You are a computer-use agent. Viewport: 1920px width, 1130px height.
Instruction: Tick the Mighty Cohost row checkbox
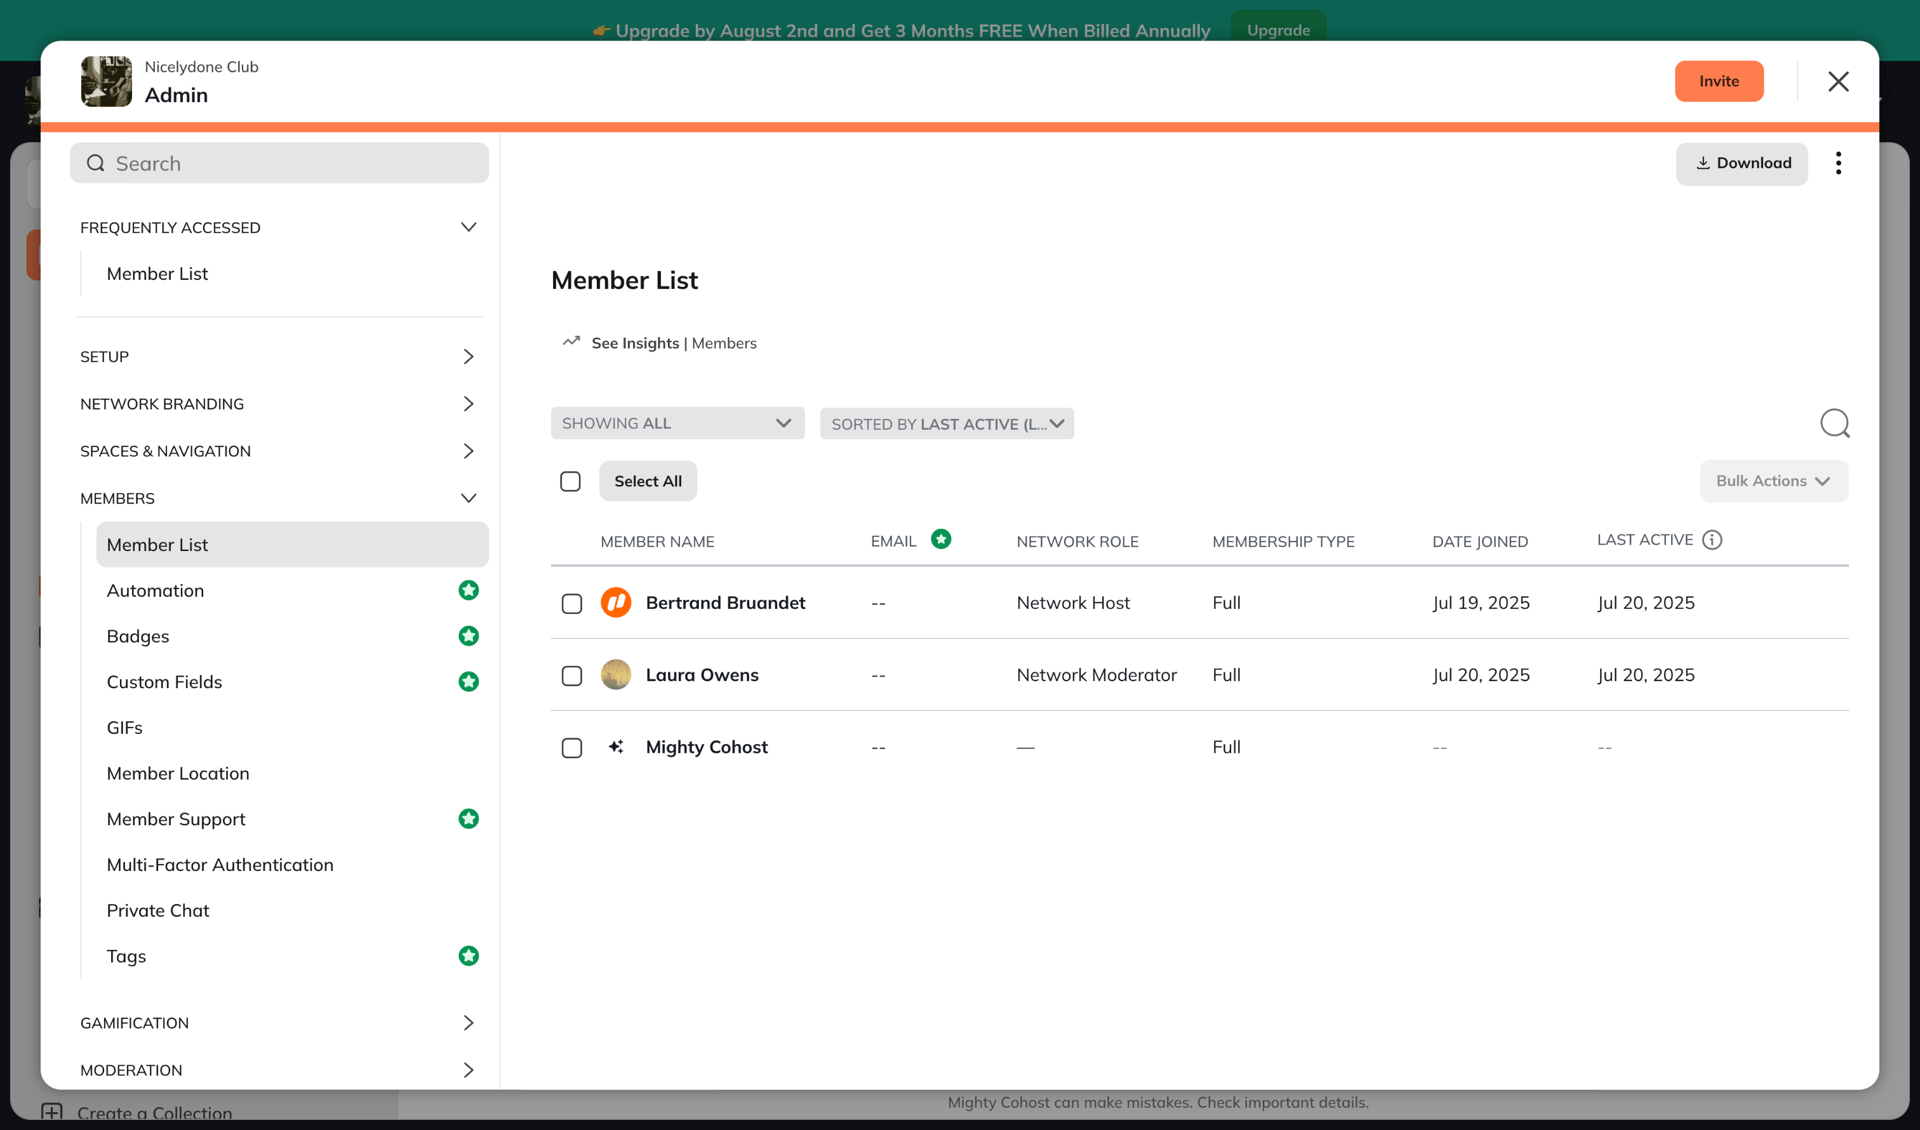point(571,747)
